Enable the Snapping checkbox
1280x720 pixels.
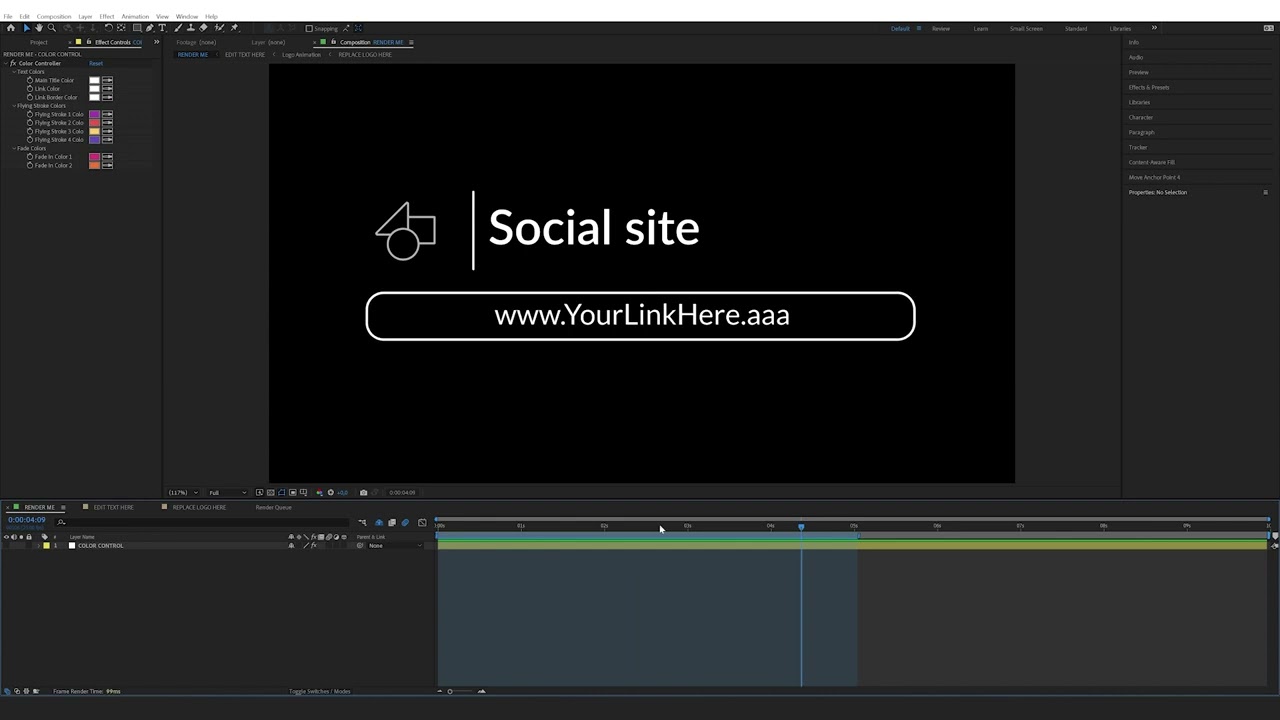309,28
